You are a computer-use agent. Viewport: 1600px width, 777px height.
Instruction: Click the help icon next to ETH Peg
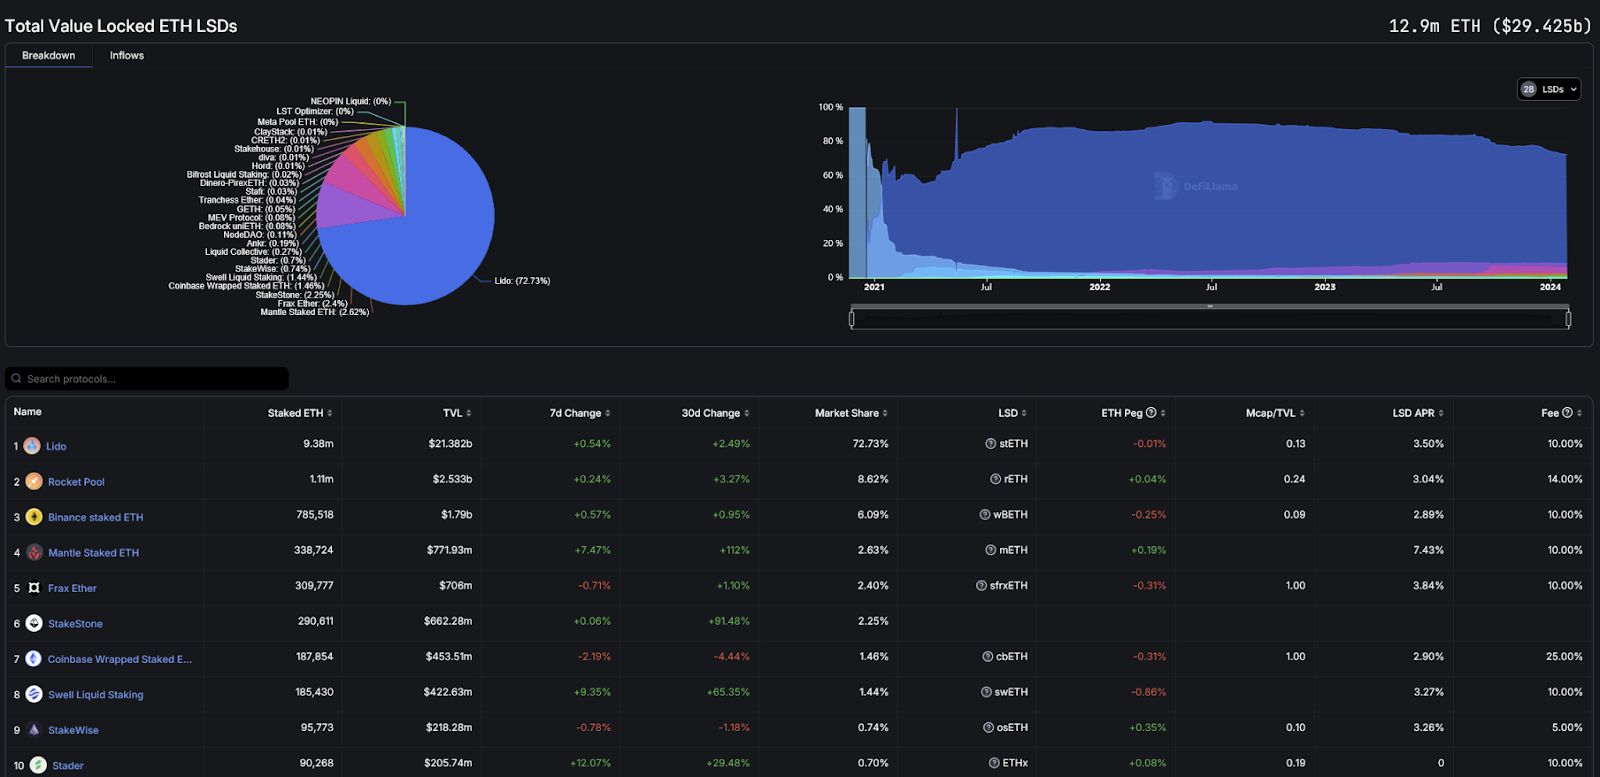tap(1151, 413)
